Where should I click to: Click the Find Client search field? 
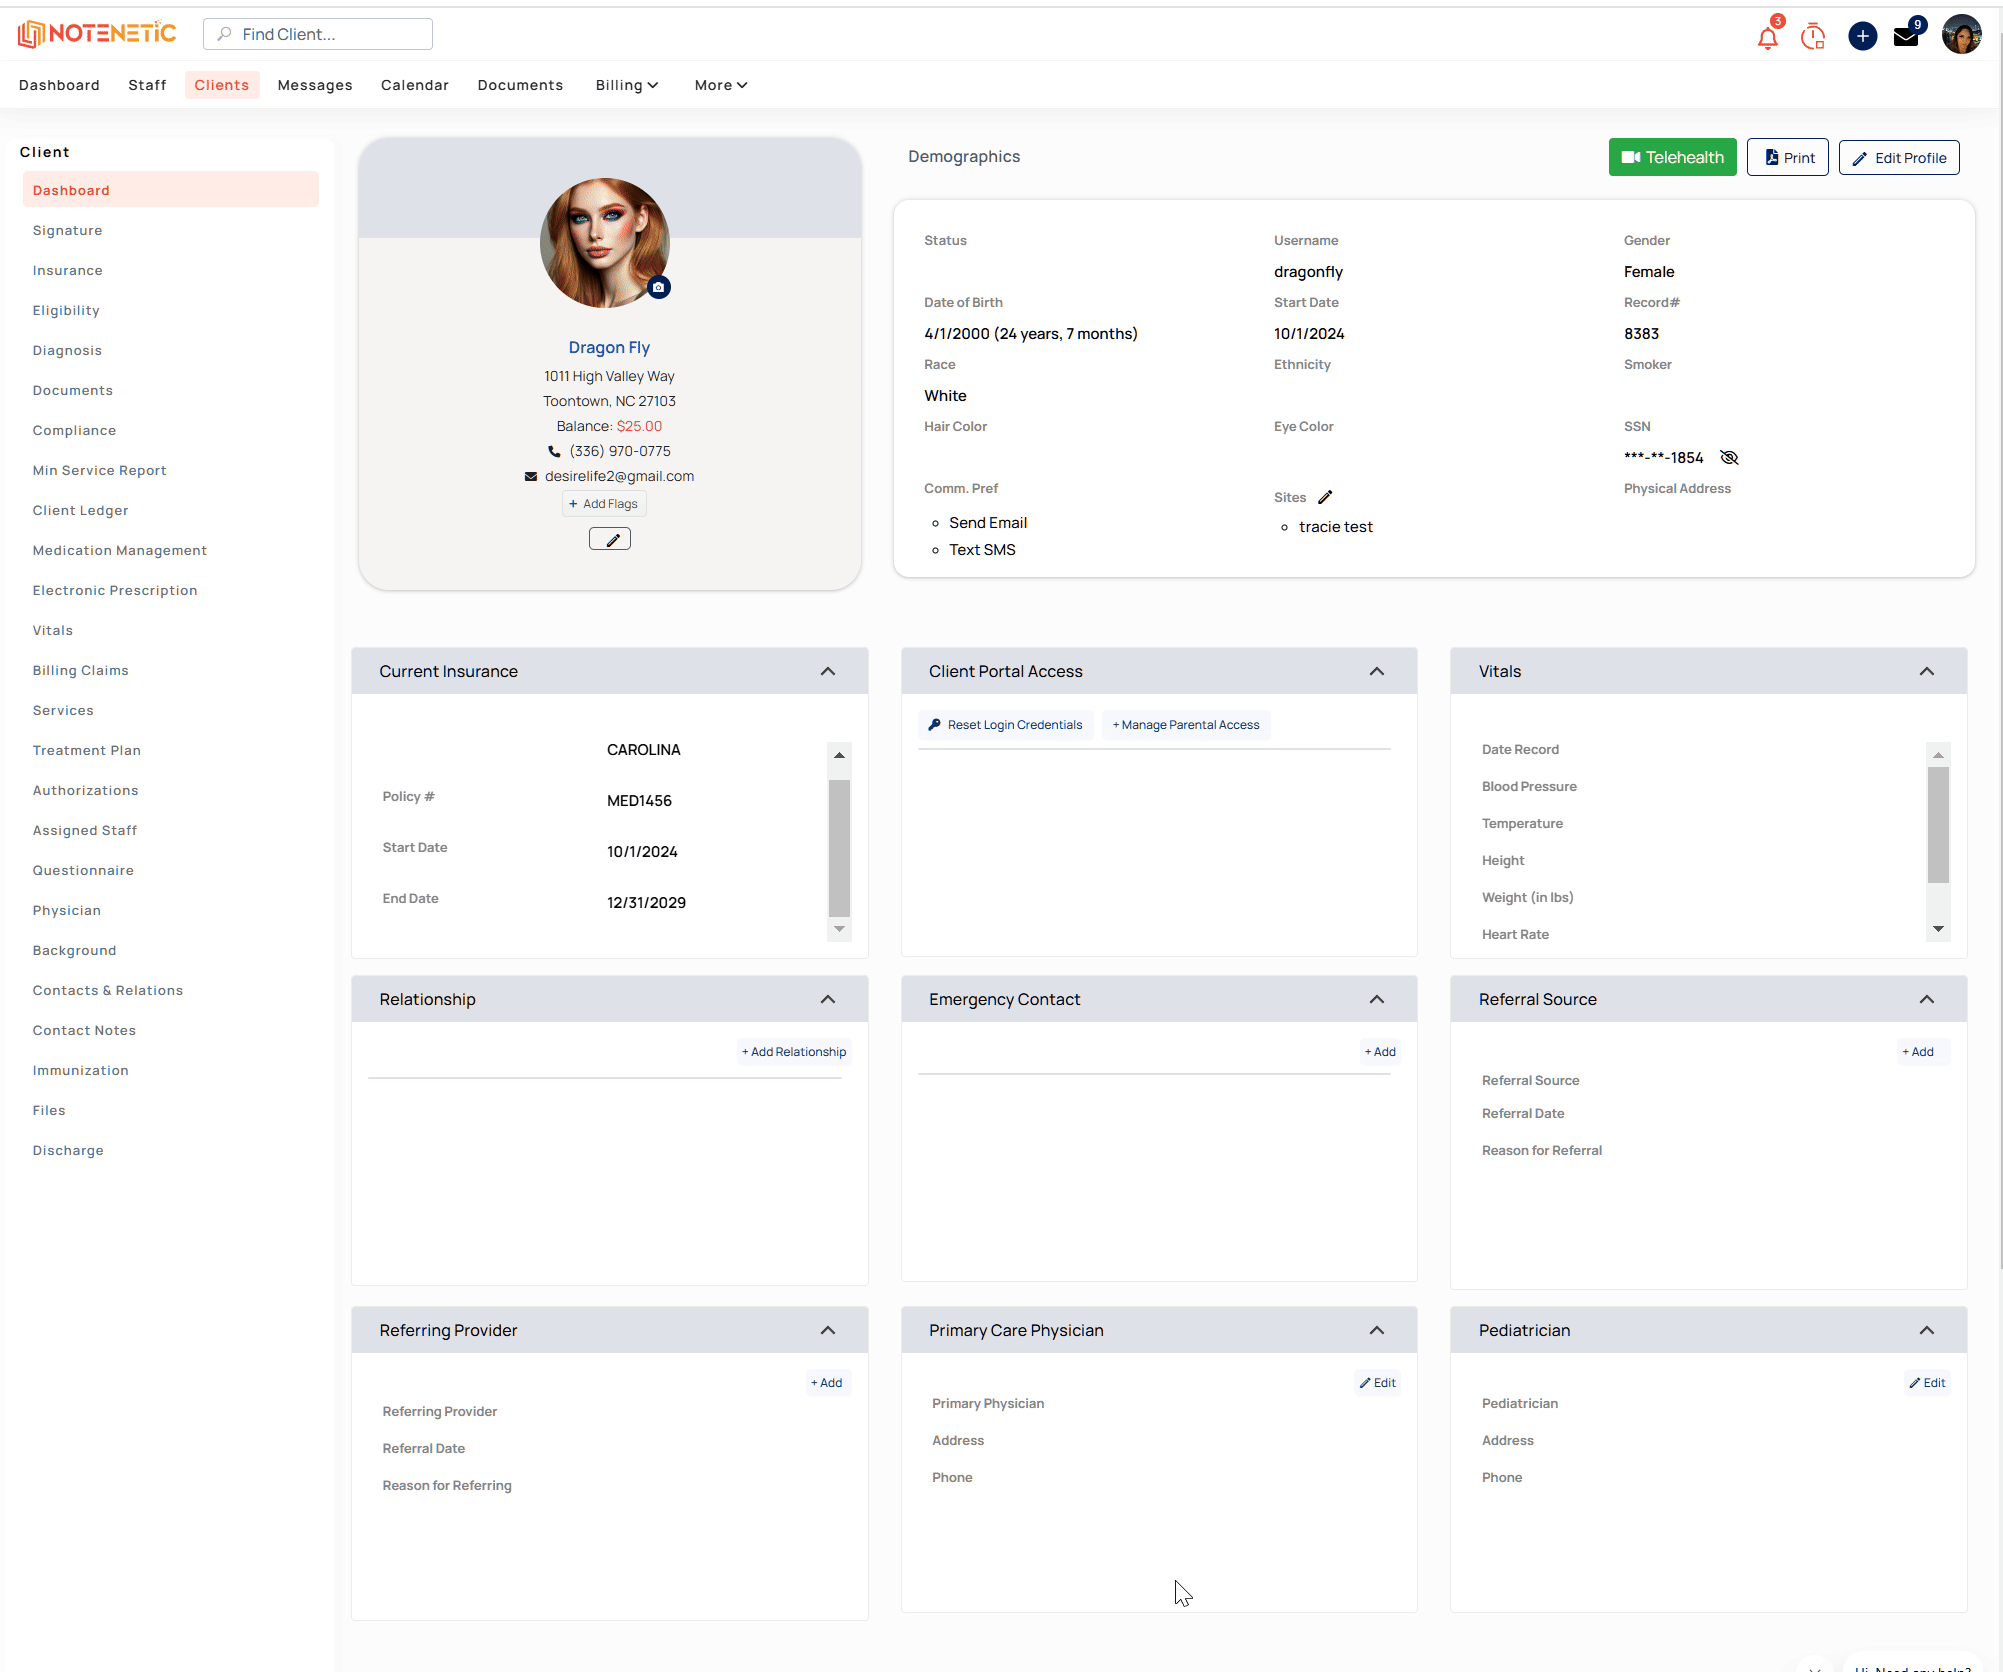(x=318, y=34)
